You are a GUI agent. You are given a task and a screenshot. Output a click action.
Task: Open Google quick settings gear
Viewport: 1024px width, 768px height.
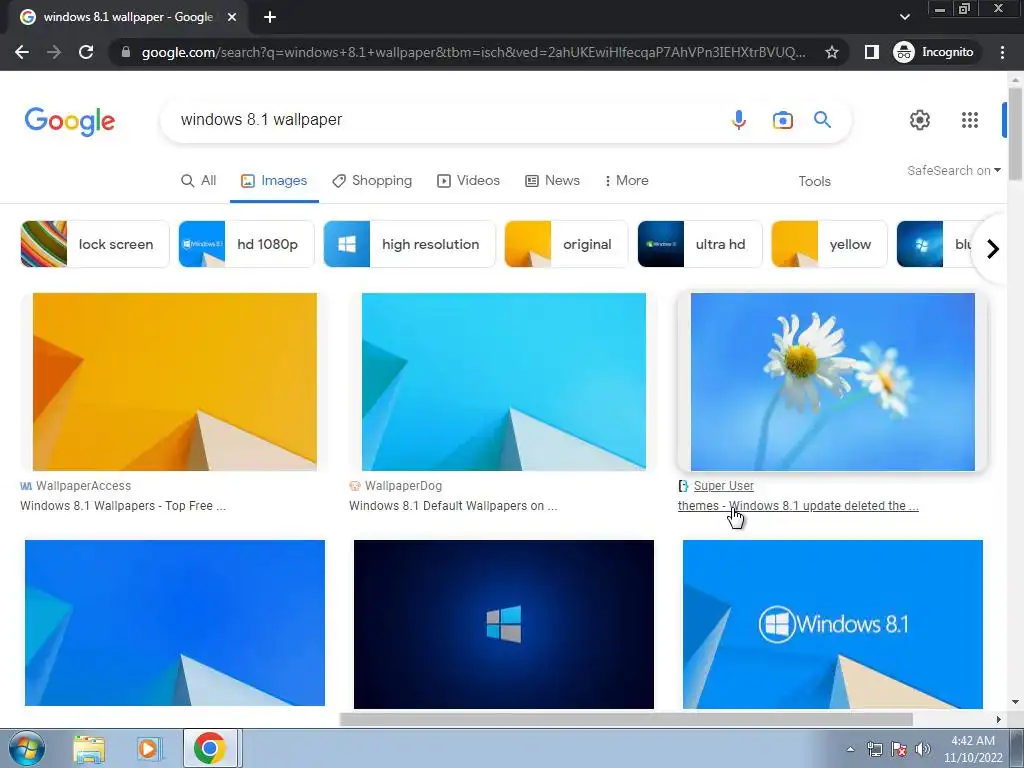click(920, 120)
